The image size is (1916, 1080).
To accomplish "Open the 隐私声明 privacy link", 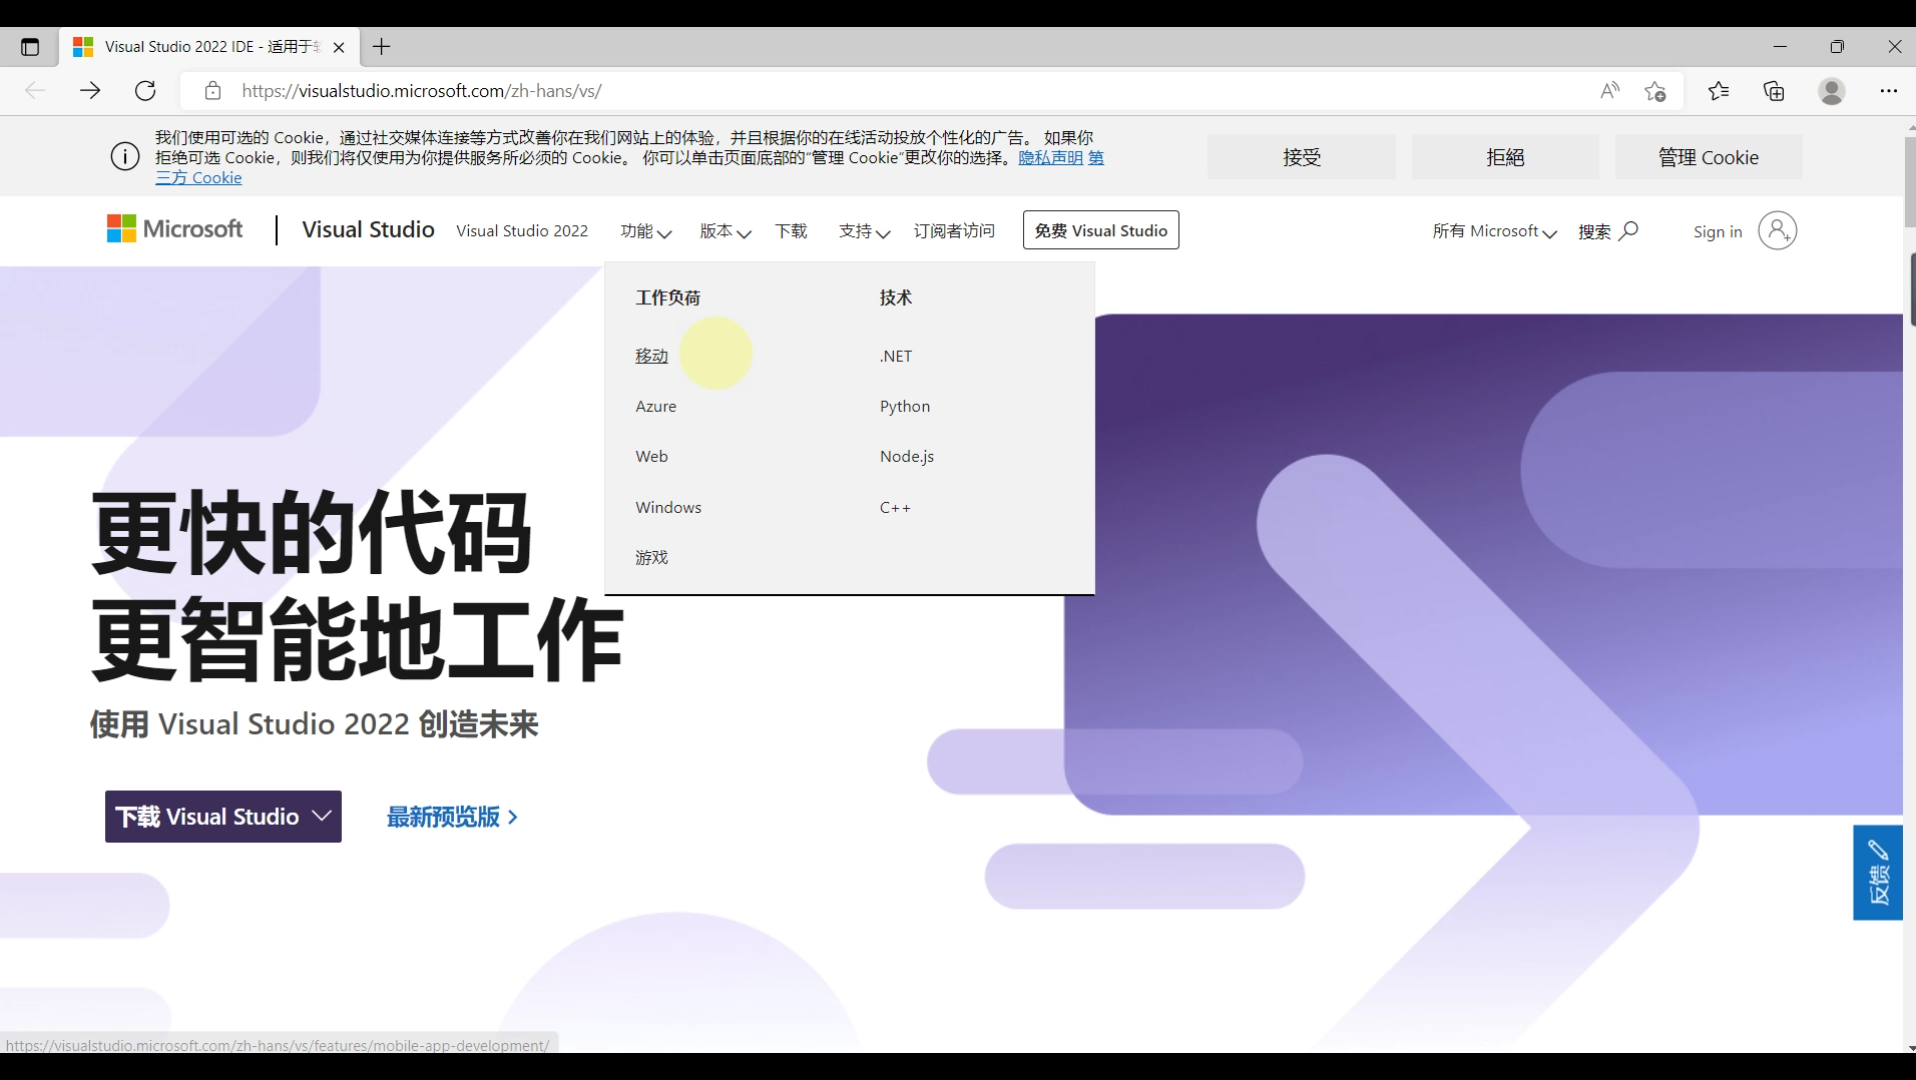I will (x=1050, y=158).
